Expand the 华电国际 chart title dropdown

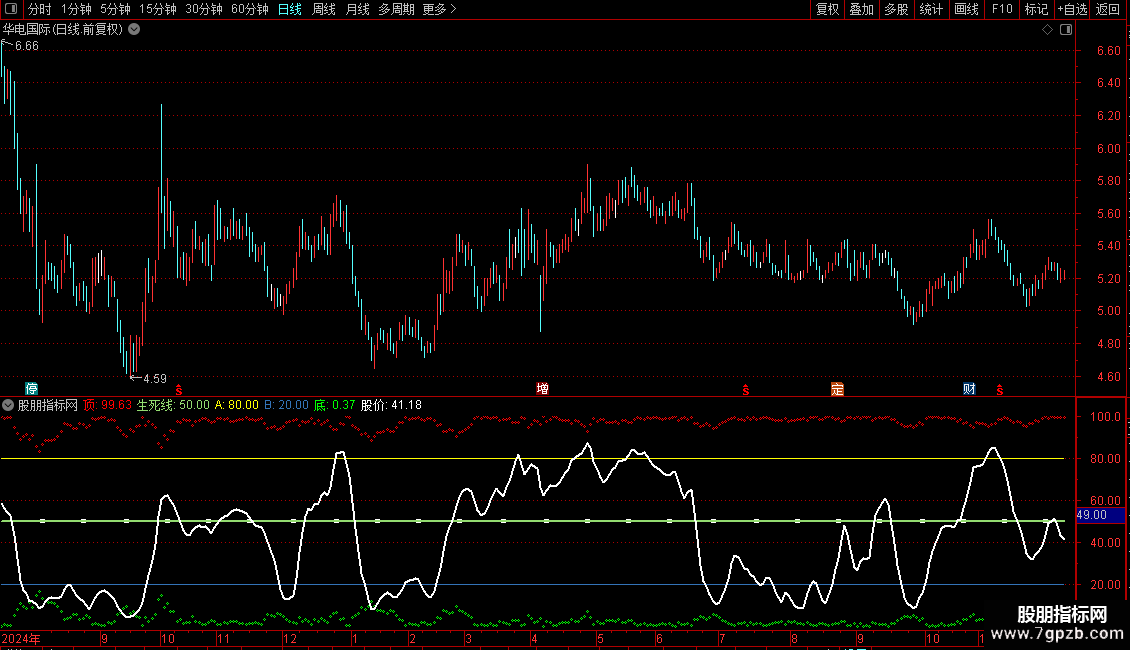(x=134, y=29)
